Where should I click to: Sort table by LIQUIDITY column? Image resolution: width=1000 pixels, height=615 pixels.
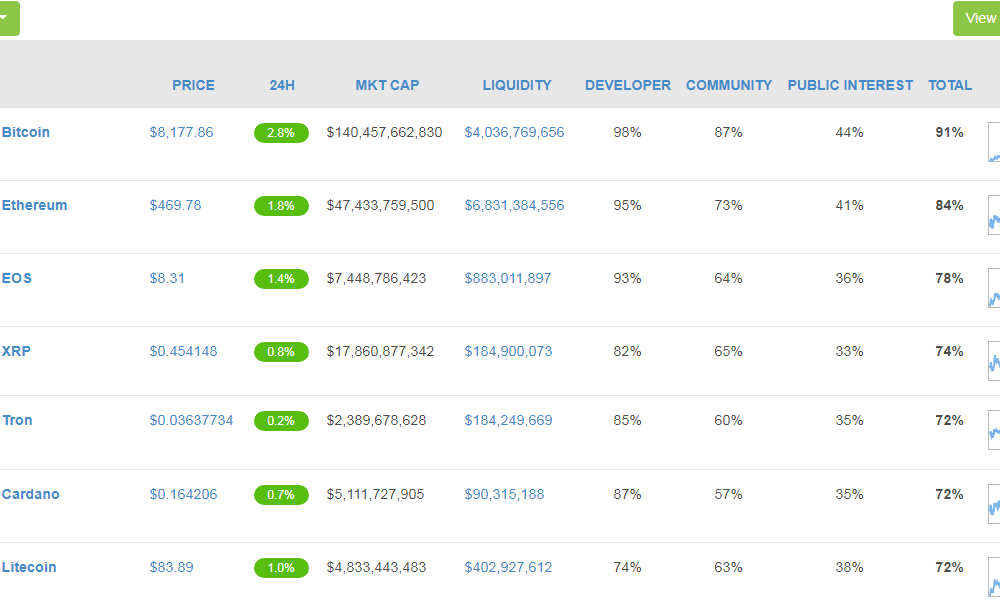click(517, 85)
